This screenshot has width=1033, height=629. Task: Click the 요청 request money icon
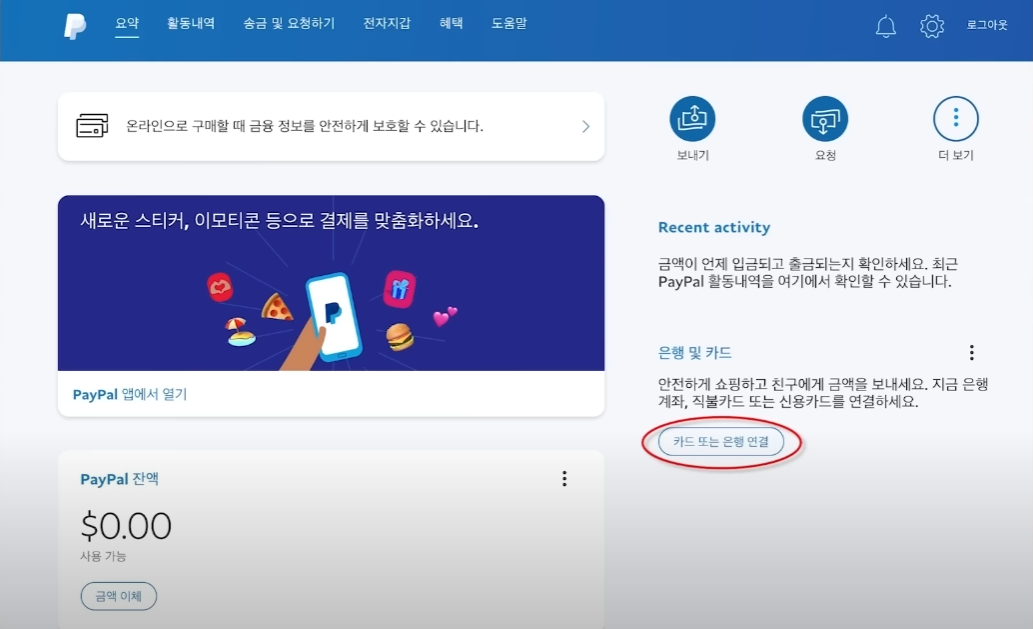click(825, 119)
